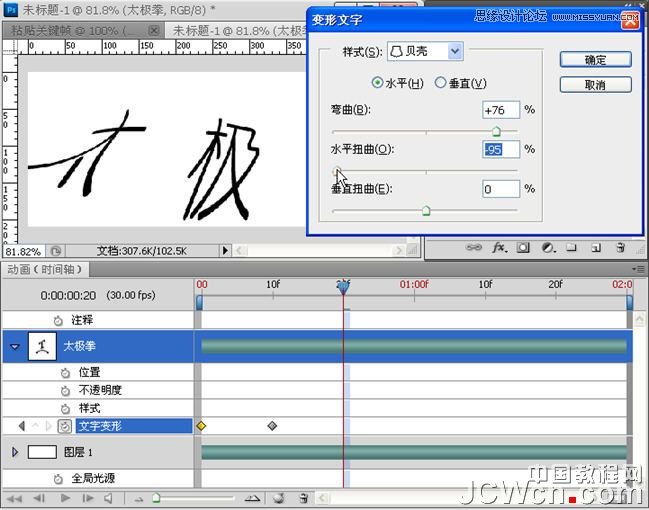The height and width of the screenshot is (510, 649).
Task: Open the fx layer style menu
Action: coord(500,248)
